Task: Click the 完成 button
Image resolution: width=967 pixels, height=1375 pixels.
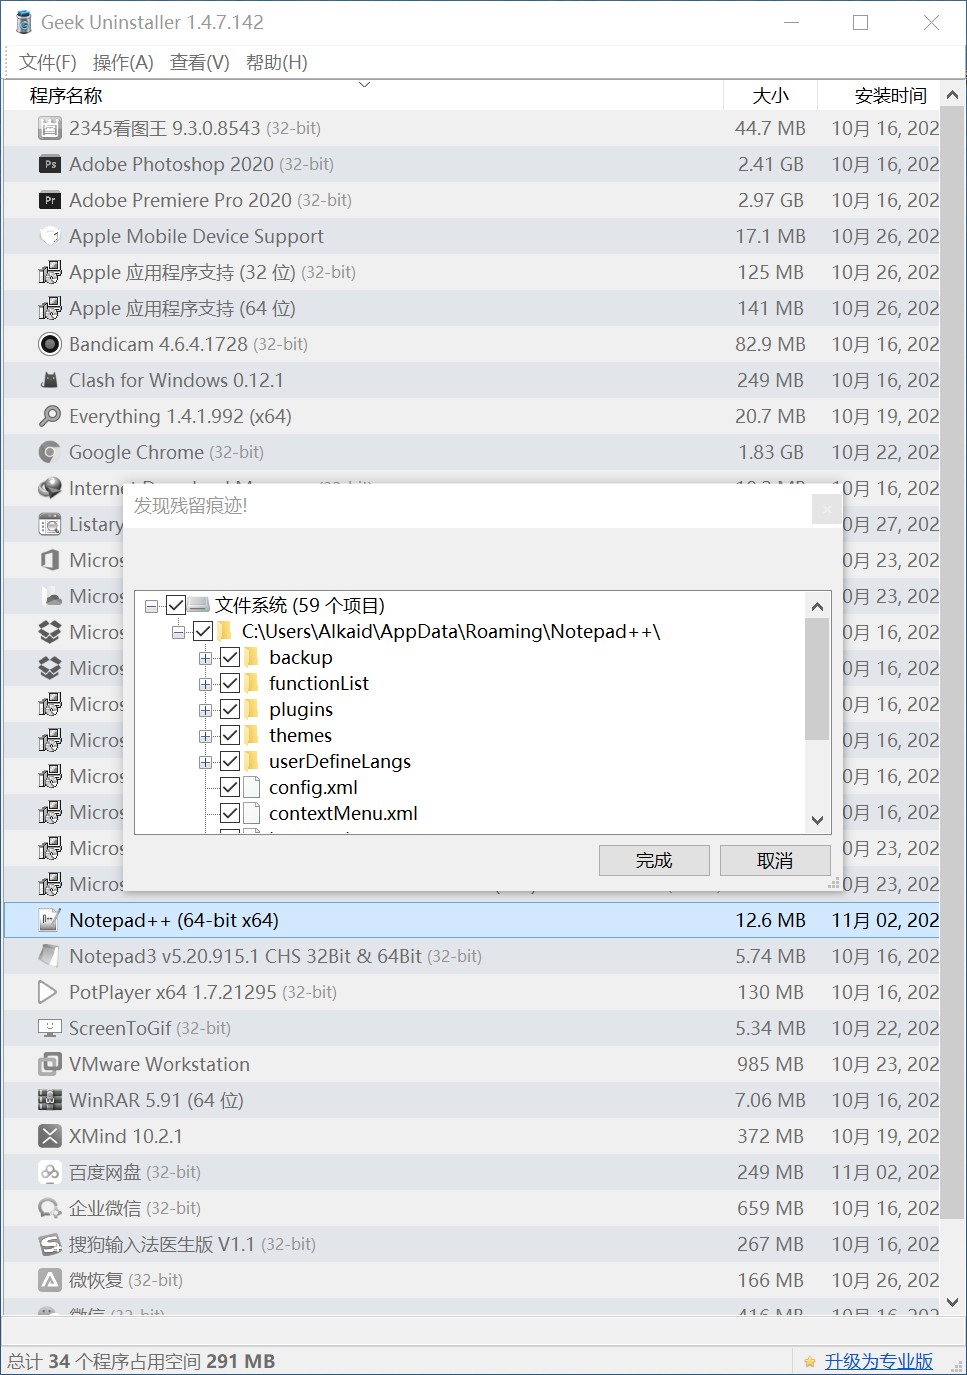Action: click(x=654, y=860)
